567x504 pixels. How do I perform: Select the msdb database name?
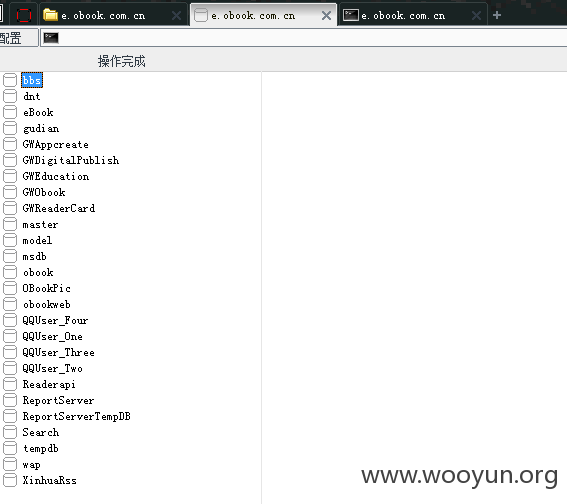click(x=35, y=256)
